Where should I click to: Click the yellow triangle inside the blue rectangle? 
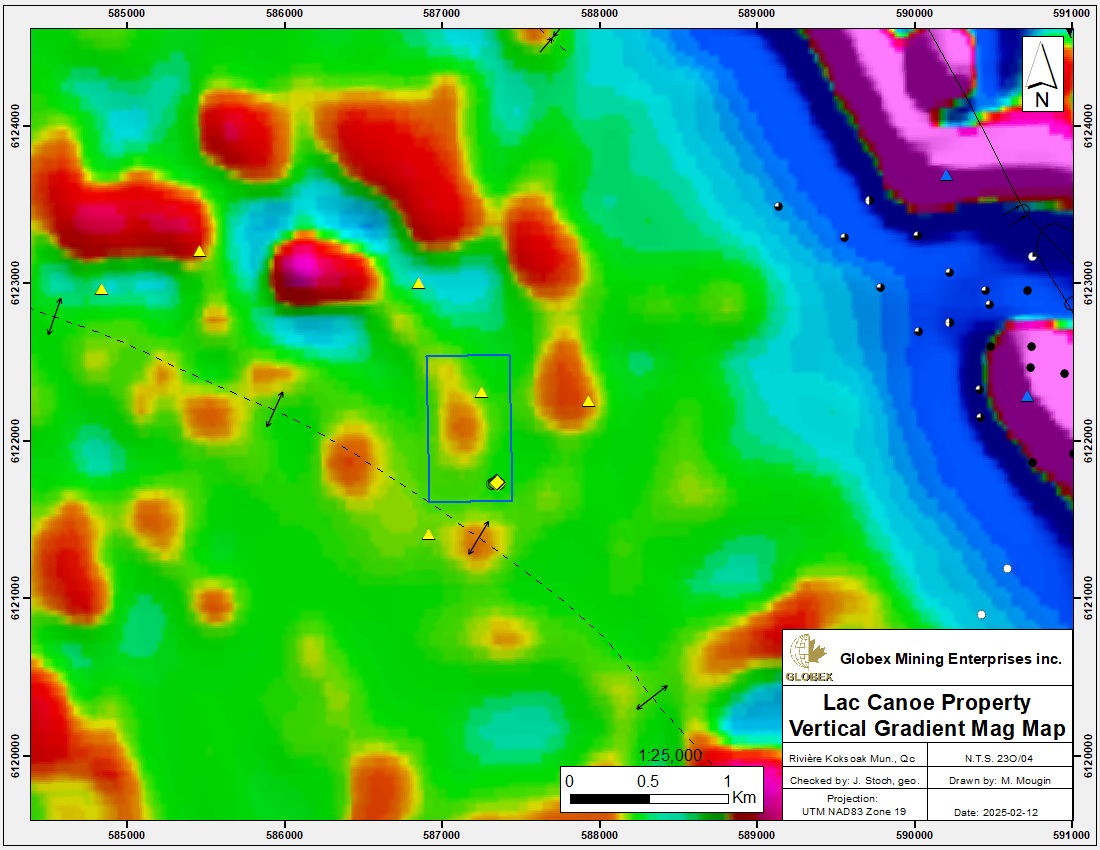(481, 392)
